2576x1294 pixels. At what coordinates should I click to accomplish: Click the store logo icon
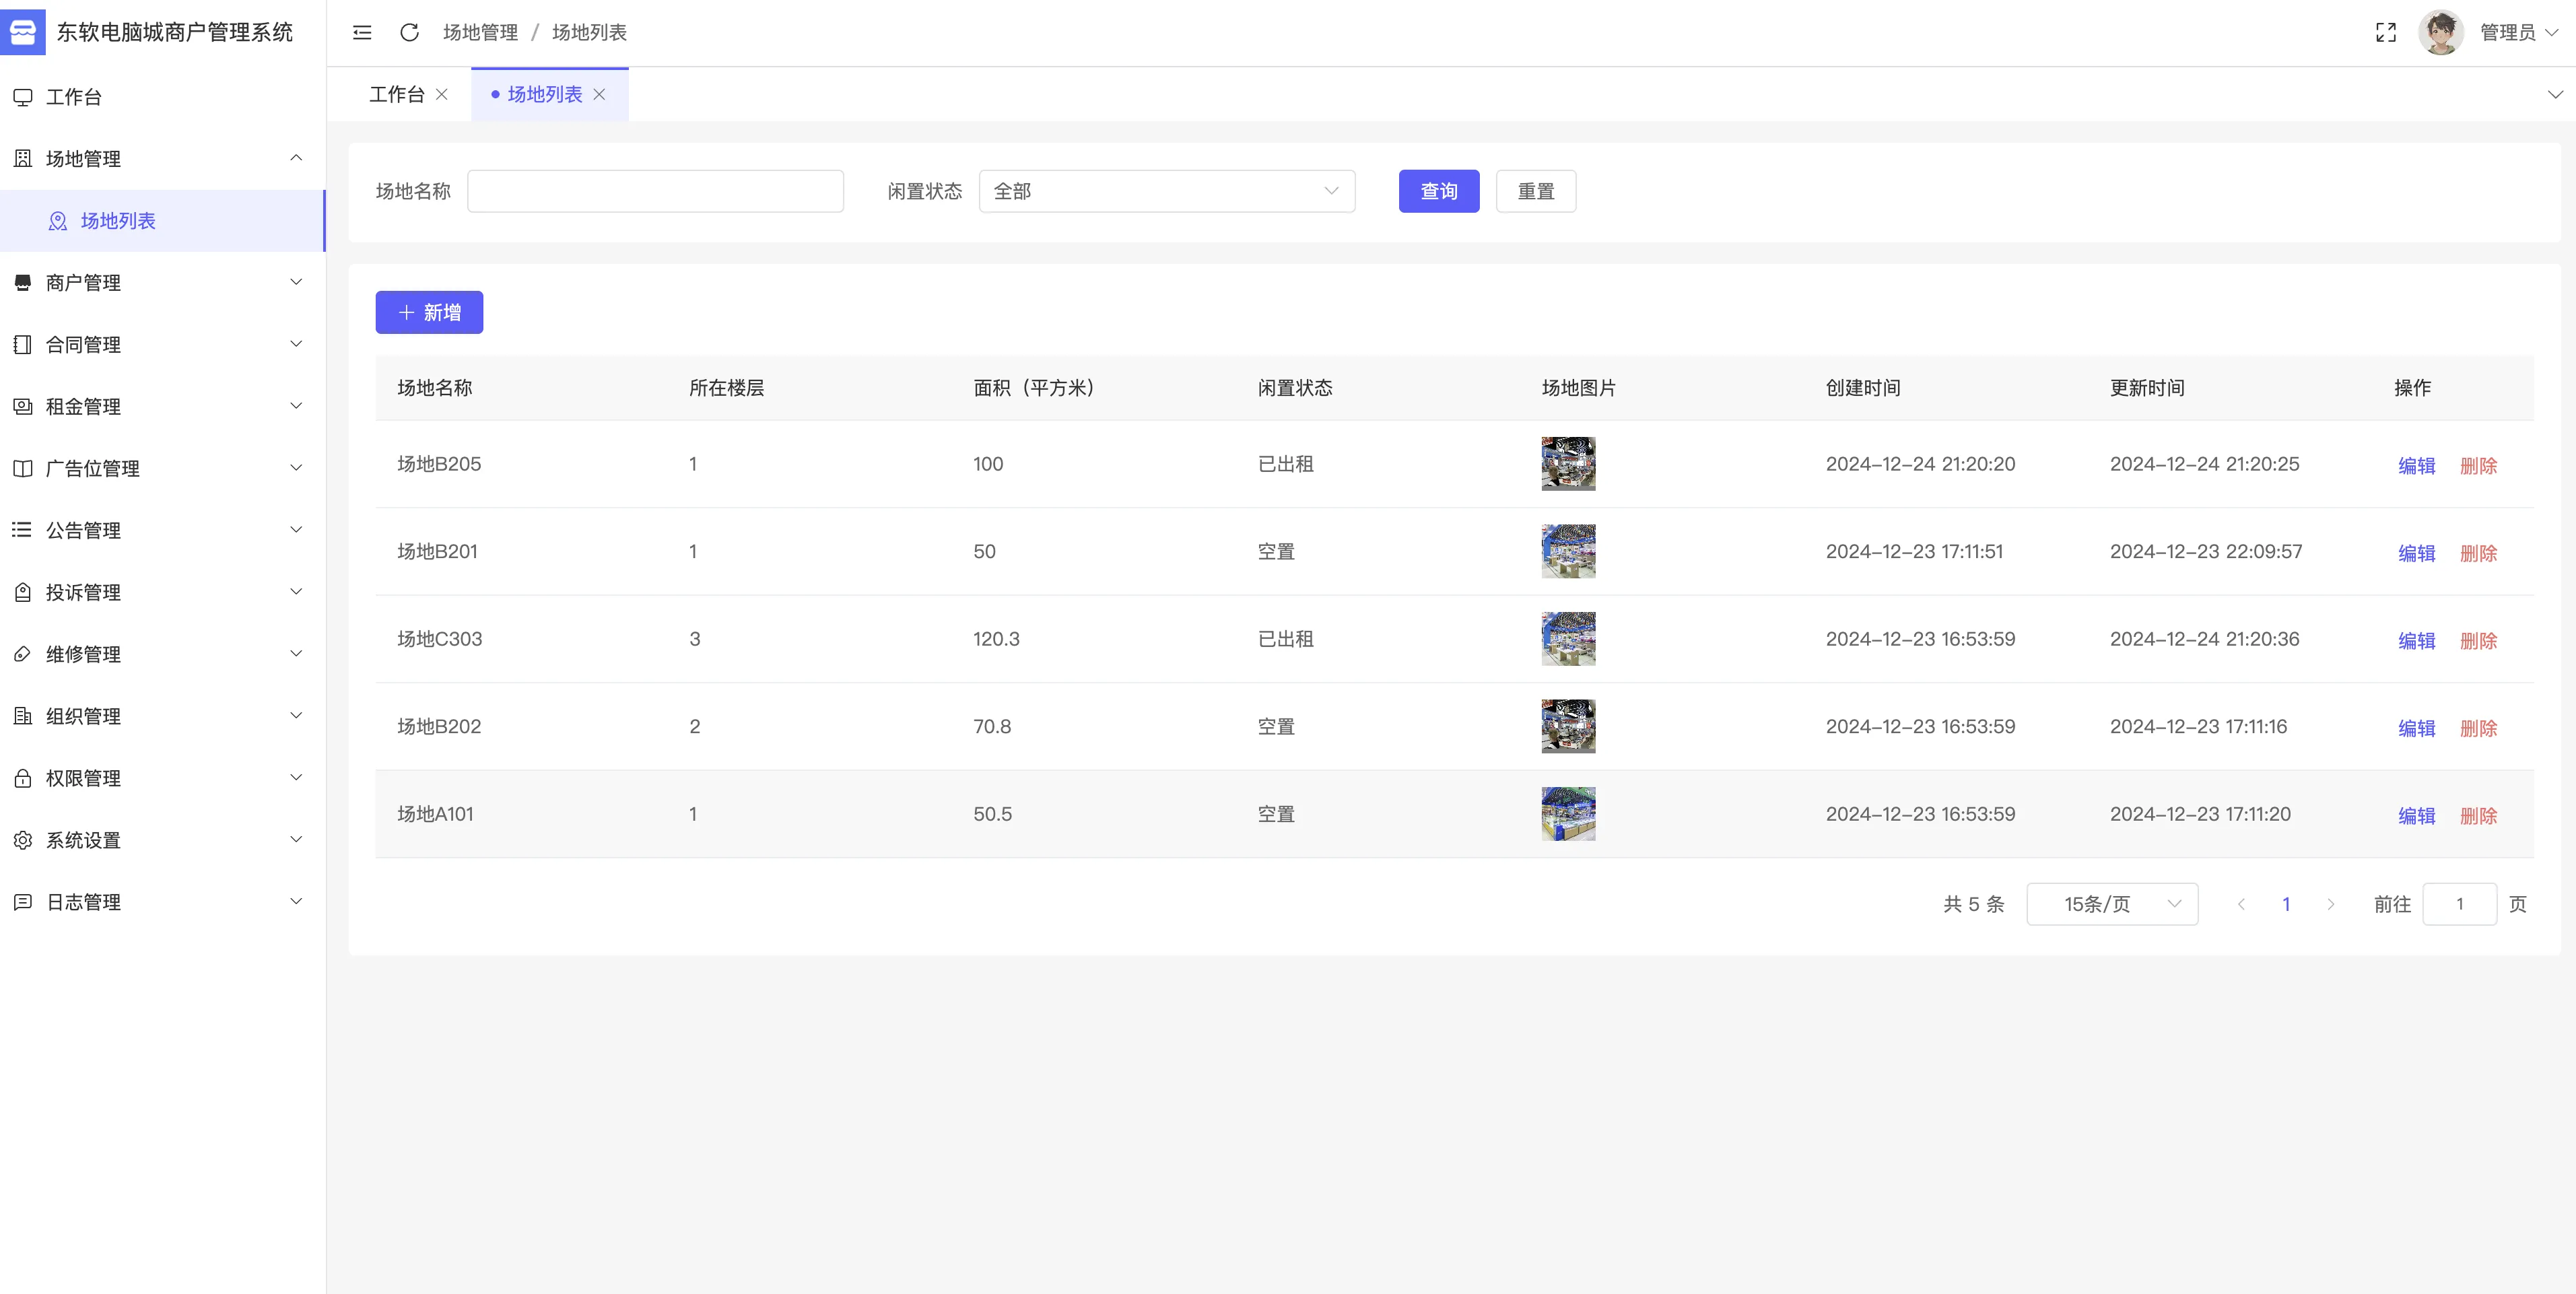[x=23, y=32]
